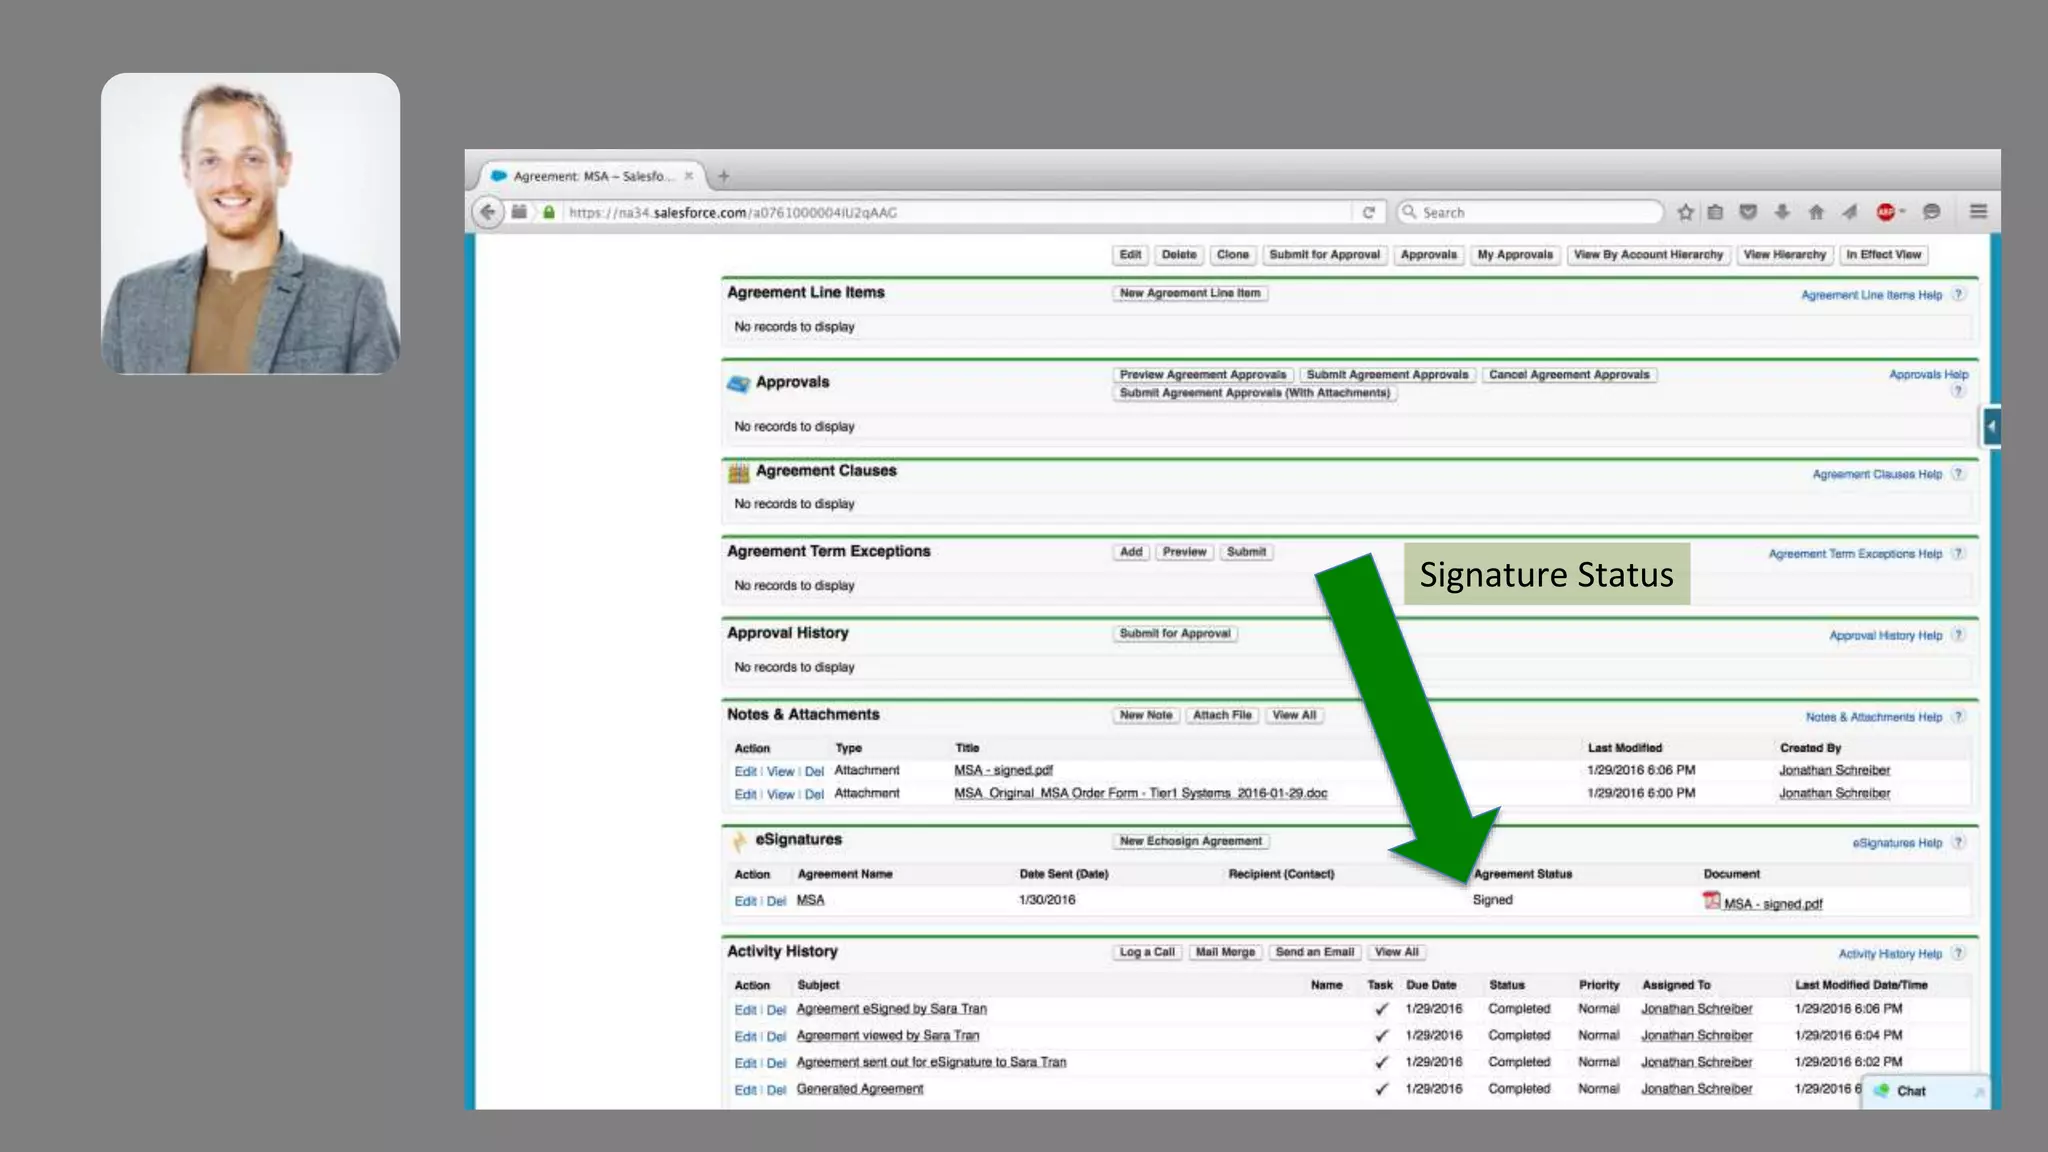Bookmark this page with the star icon

pos(1685,212)
